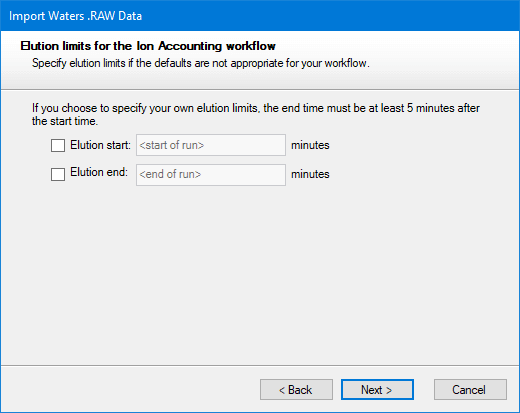The height and width of the screenshot is (413, 520).
Task: Focus the Elution start minutes field
Action: click(x=211, y=145)
